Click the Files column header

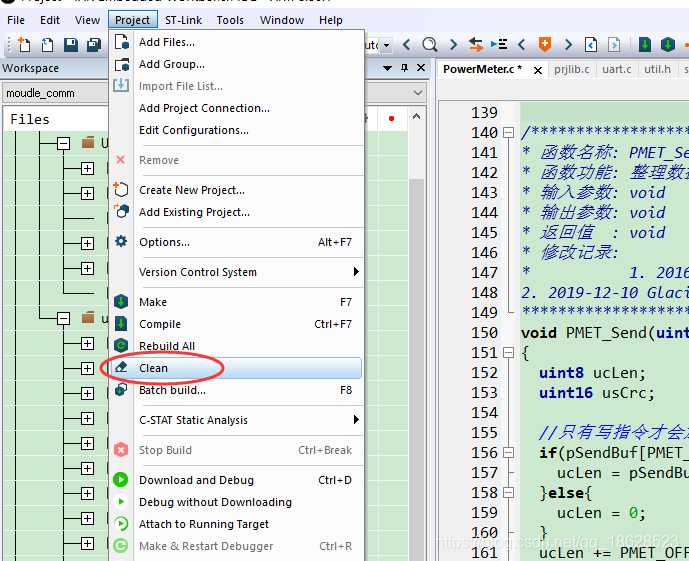pyautogui.click(x=30, y=119)
